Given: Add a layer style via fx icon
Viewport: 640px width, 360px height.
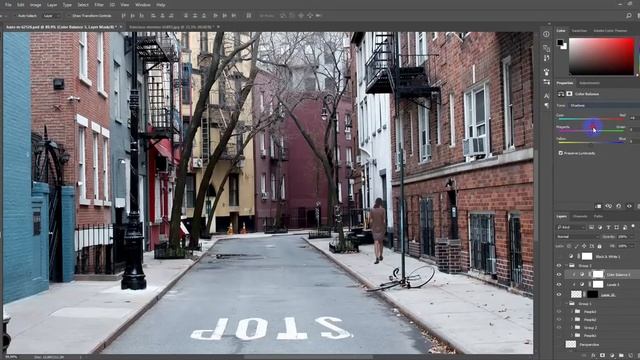Looking at the screenshot, I should pyautogui.click(x=593, y=356).
